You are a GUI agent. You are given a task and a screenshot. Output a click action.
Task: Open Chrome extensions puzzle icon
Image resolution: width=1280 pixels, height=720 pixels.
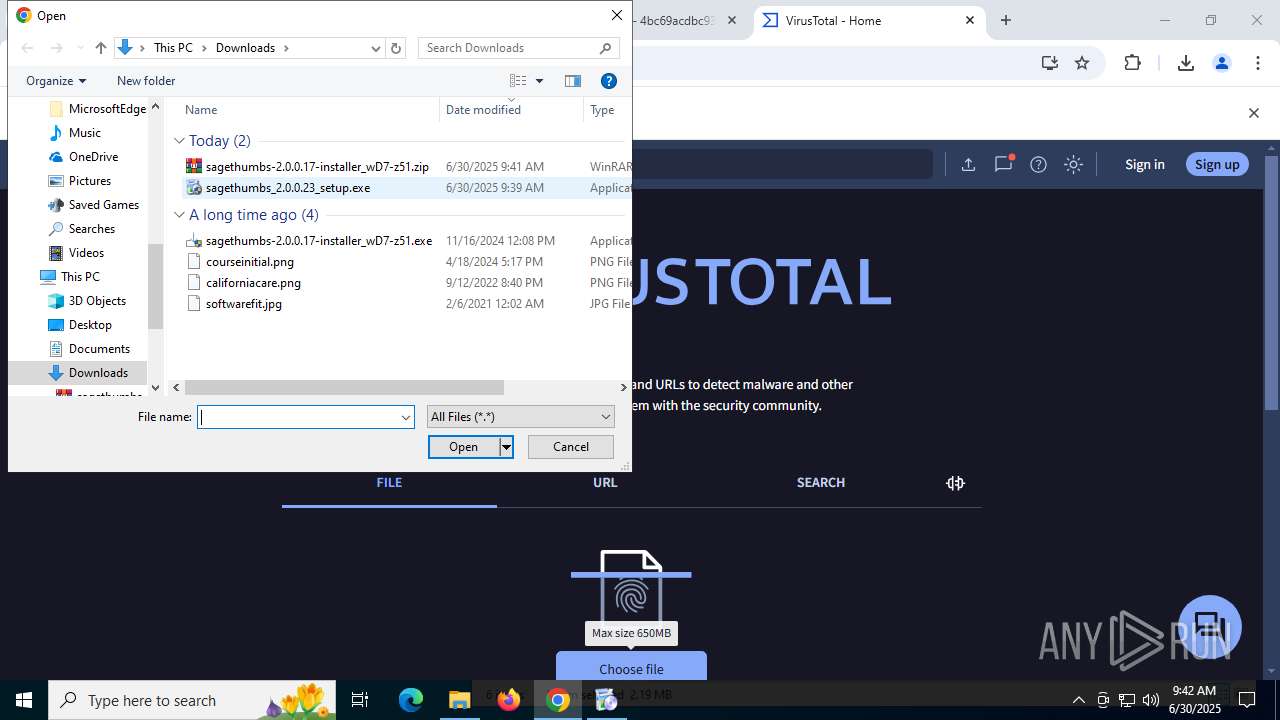coord(1132,63)
